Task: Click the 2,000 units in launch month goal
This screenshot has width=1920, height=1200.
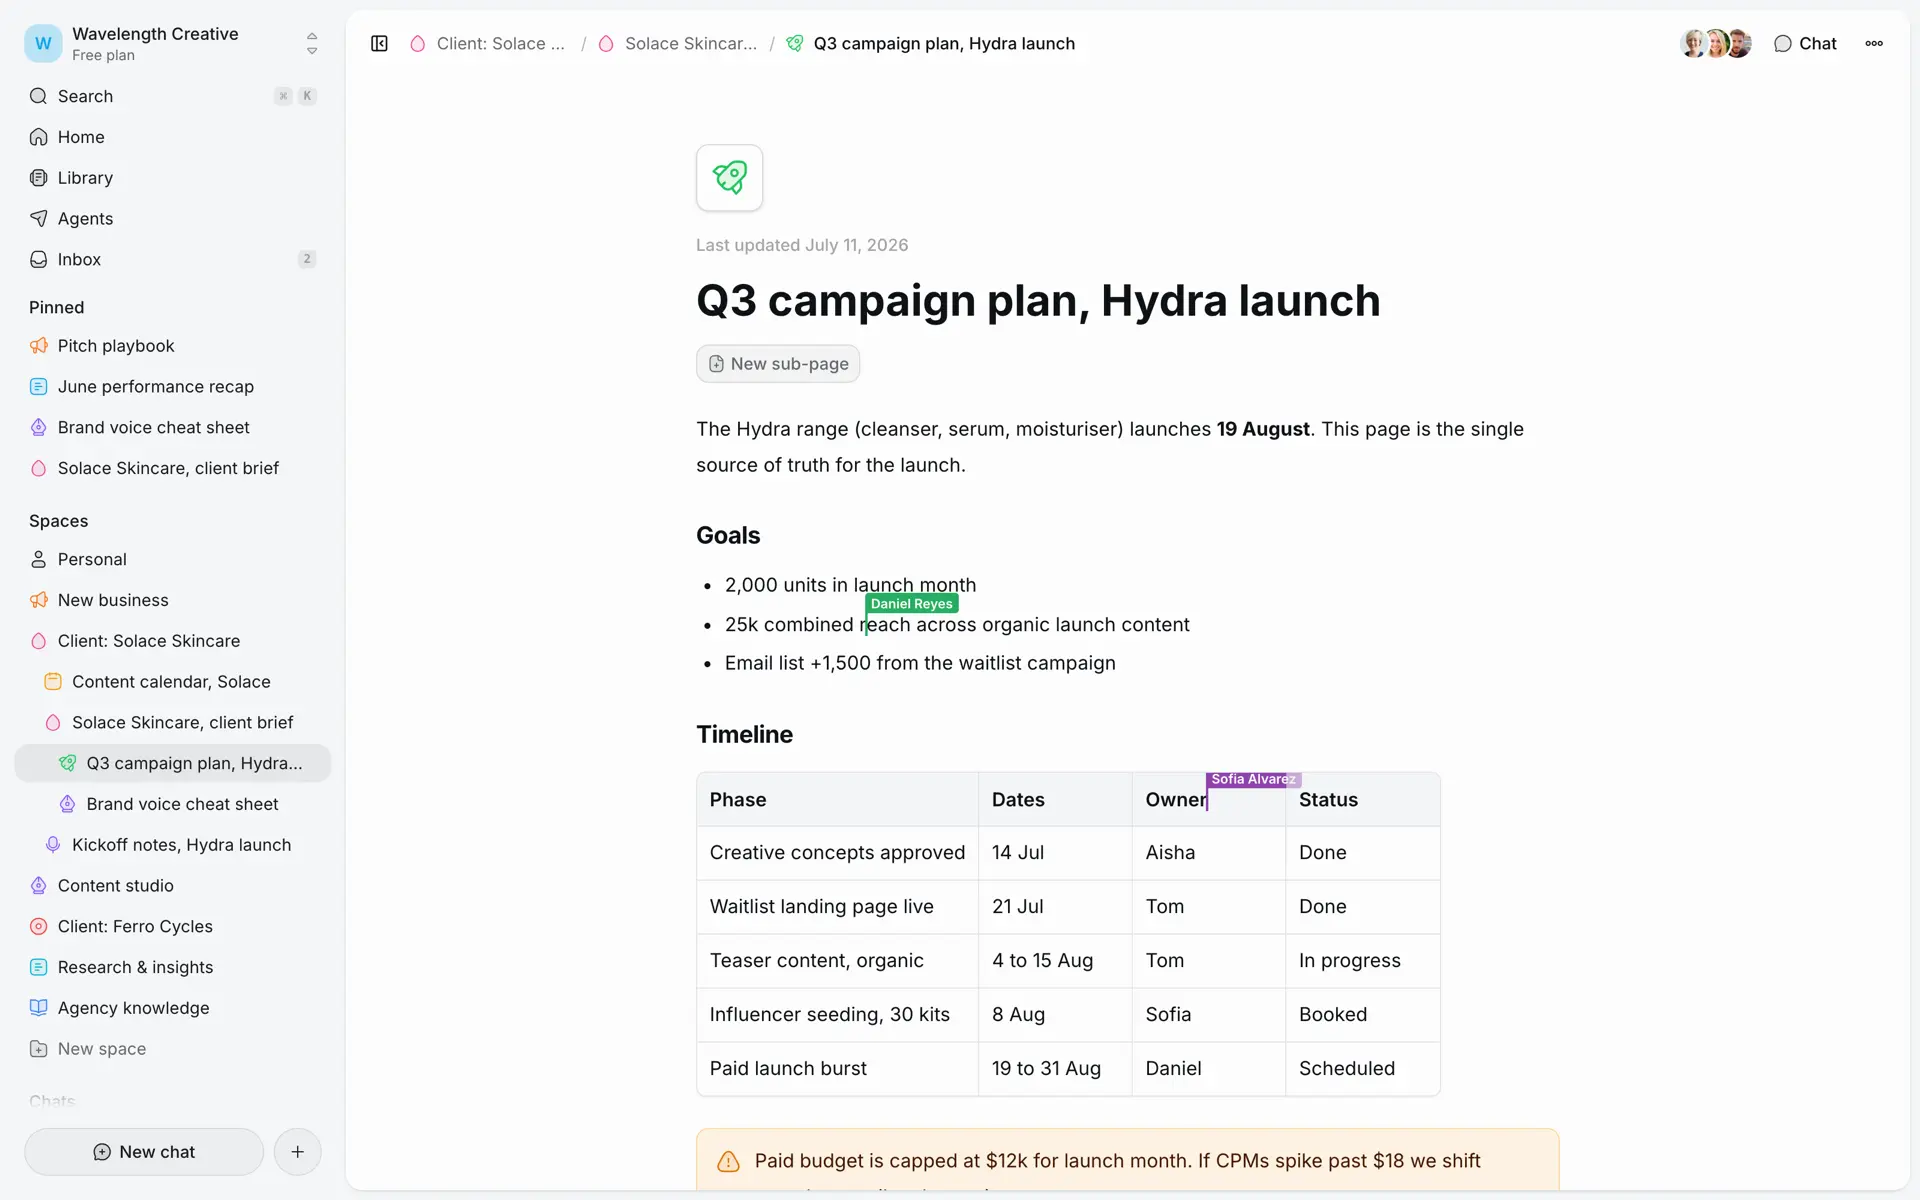Action: click(850, 585)
